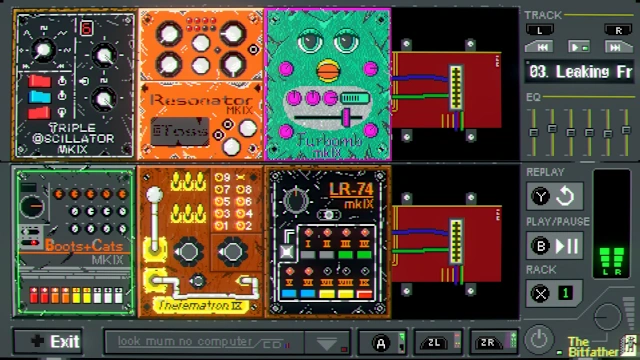Toggle the bottom red switch on Triple Oscillator
This screenshot has height=360, width=640.
pyautogui.click(x=40, y=112)
